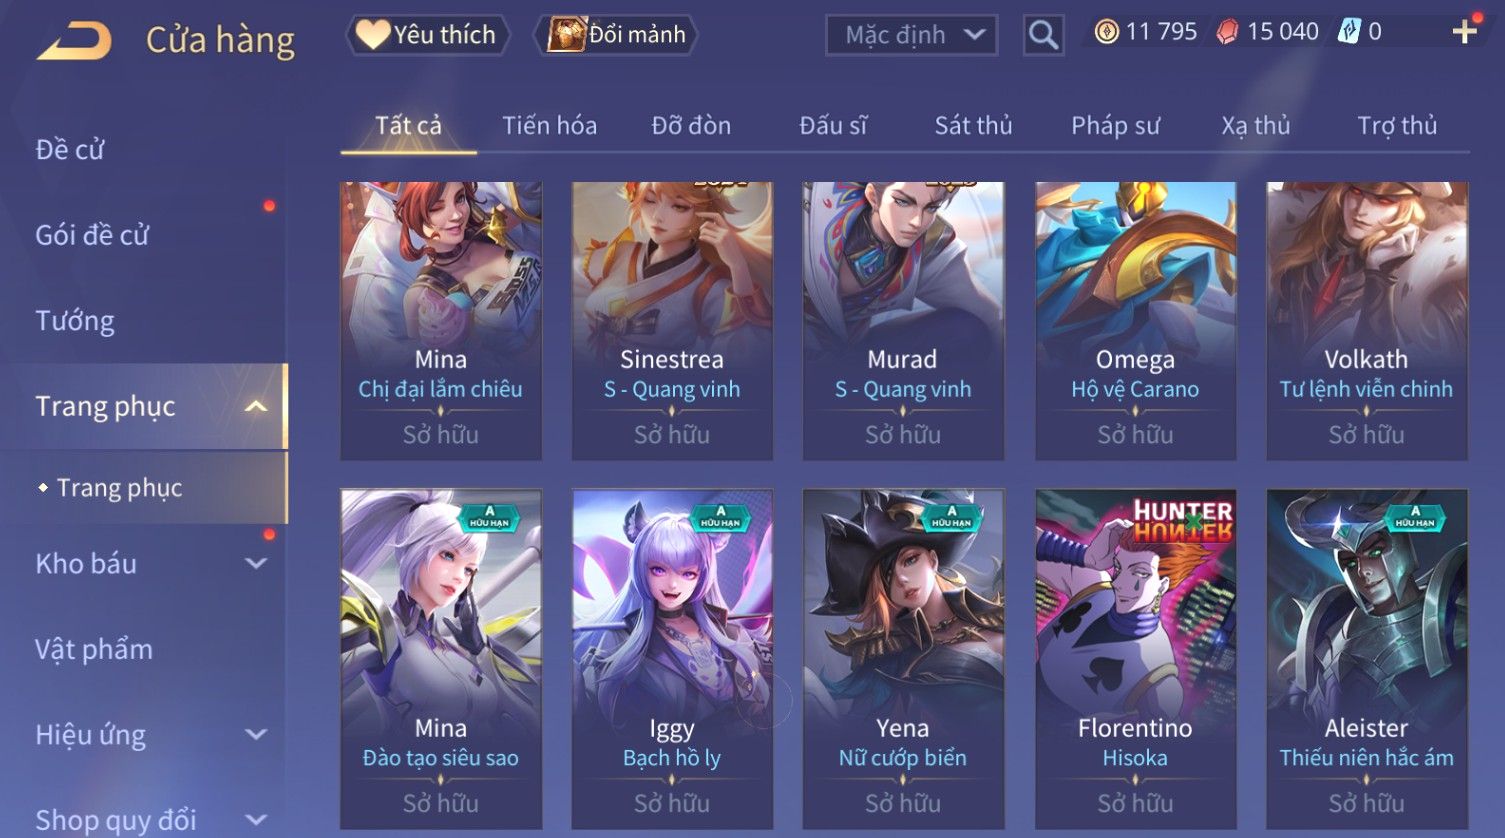Select the Tiến hóa tab

coord(549,125)
